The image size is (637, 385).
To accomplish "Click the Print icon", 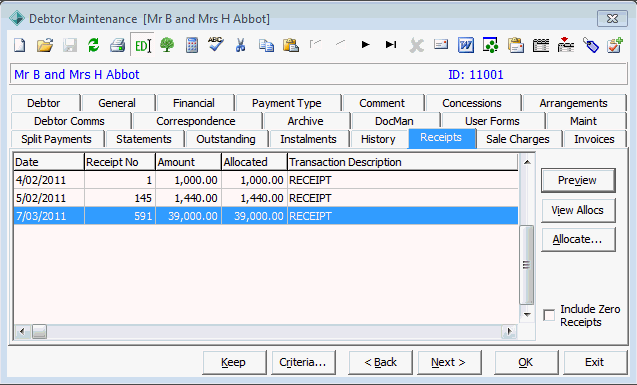I will [x=118, y=45].
